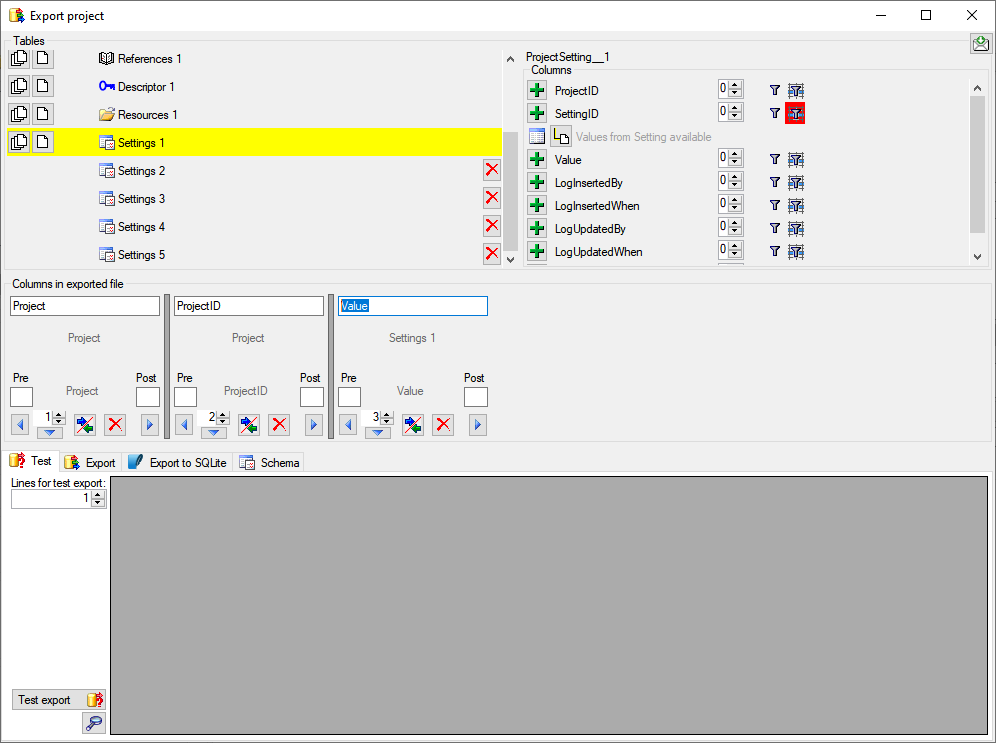This screenshot has height=743, width=996.
Task: Remove Settings 4 table with red X
Action: tap(492, 225)
